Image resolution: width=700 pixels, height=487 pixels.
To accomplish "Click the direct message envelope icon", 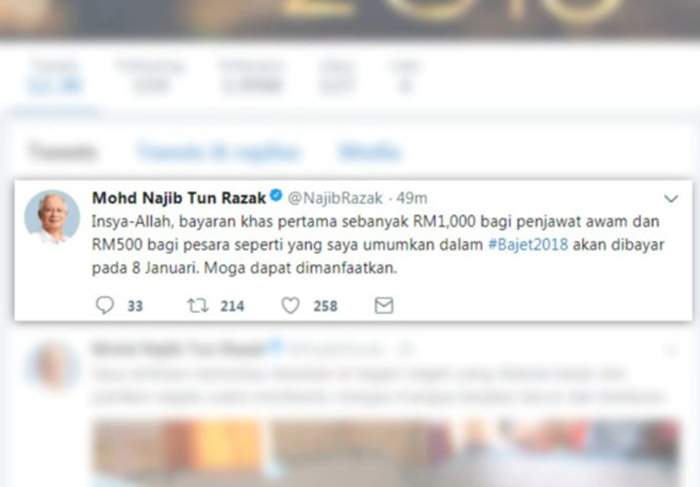I will (x=384, y=305).
